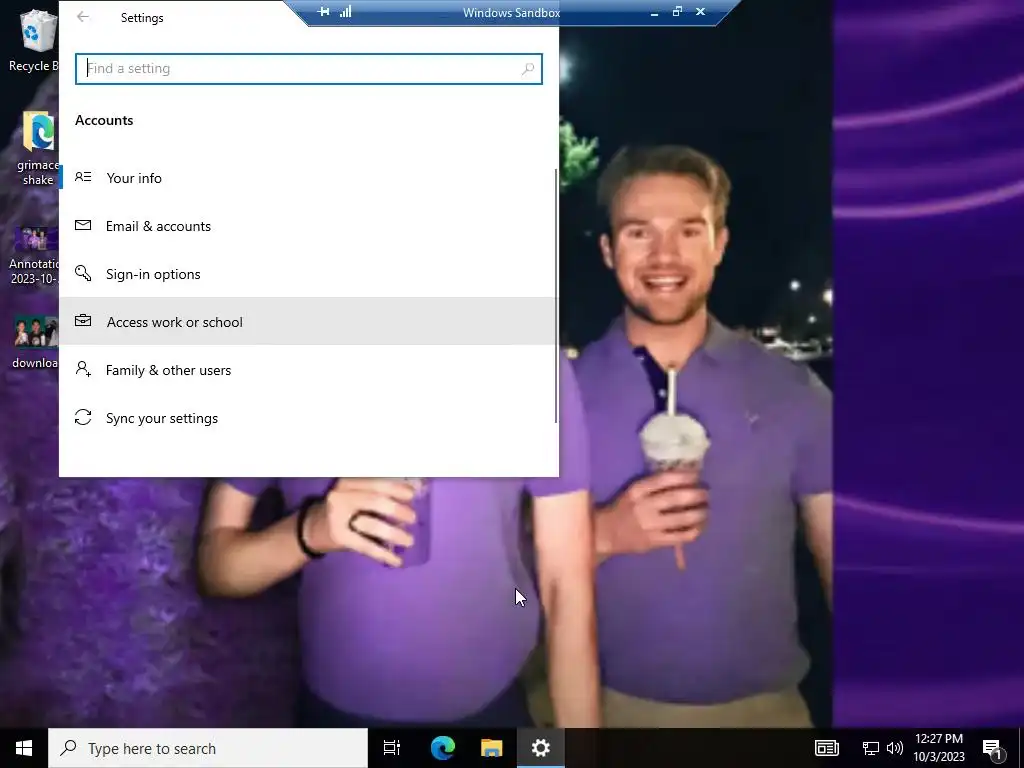The width and height of the screenshot is (1024, 768).
Task: Select the Annotation 2023-10 image file
Action: point(34,255)
